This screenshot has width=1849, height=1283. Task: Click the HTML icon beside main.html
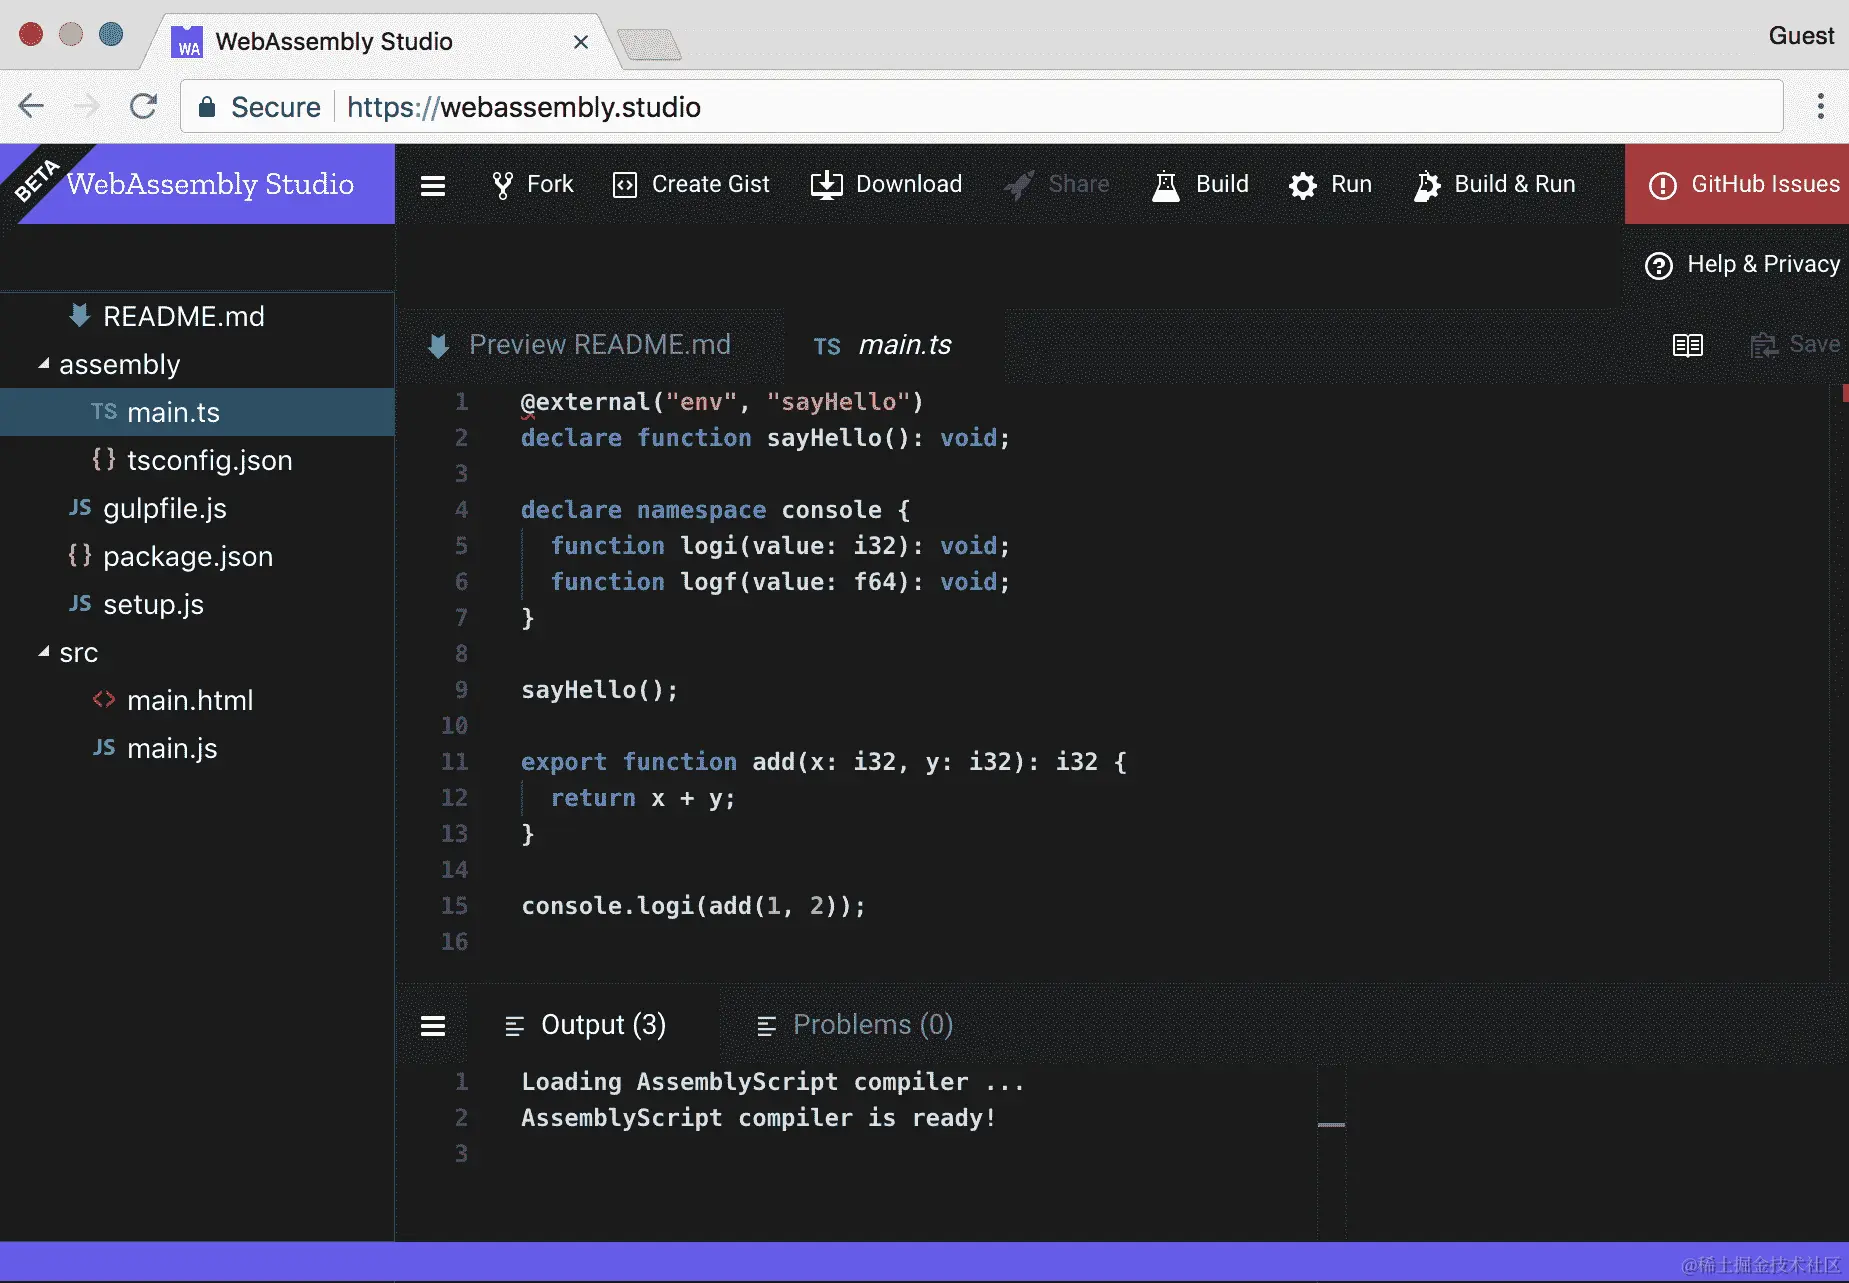tap(104, 699)
